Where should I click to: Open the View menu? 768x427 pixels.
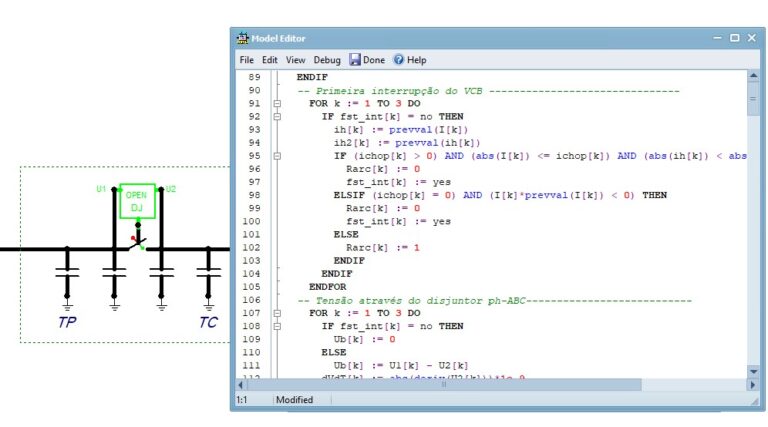coord(296,60)
